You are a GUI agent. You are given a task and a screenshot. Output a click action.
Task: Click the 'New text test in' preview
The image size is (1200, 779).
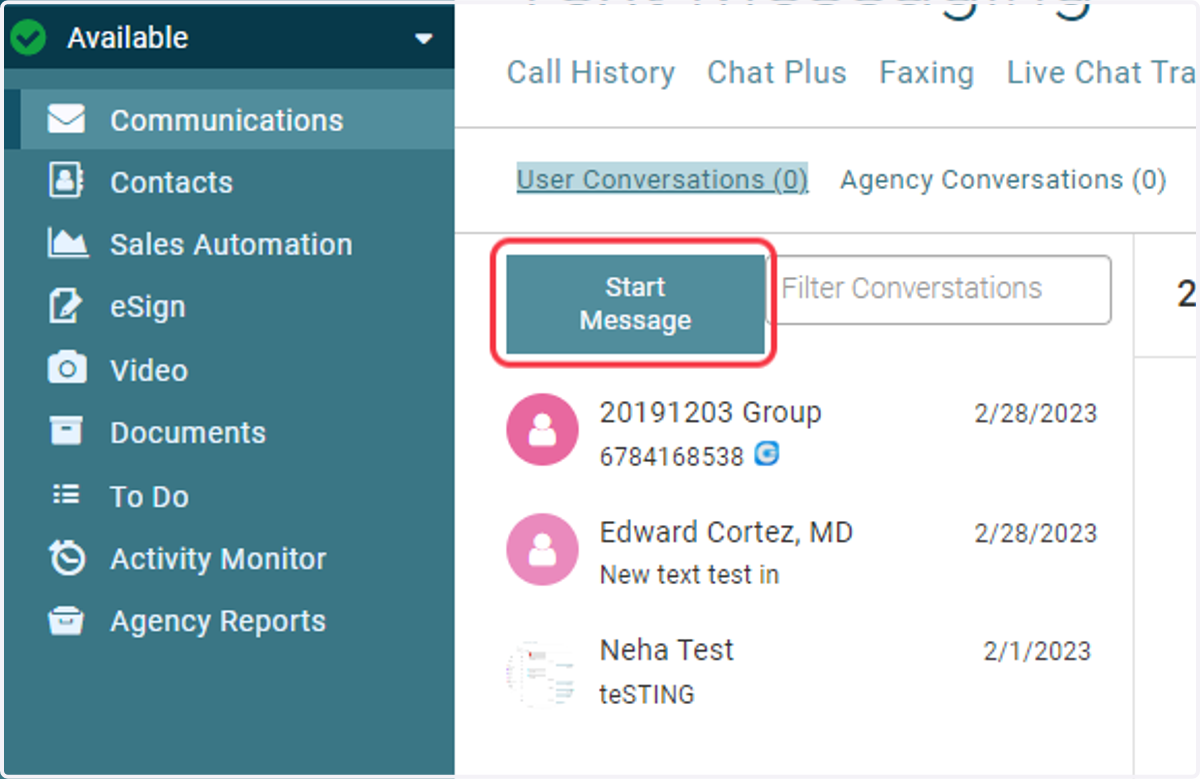[x=689, y=575]
